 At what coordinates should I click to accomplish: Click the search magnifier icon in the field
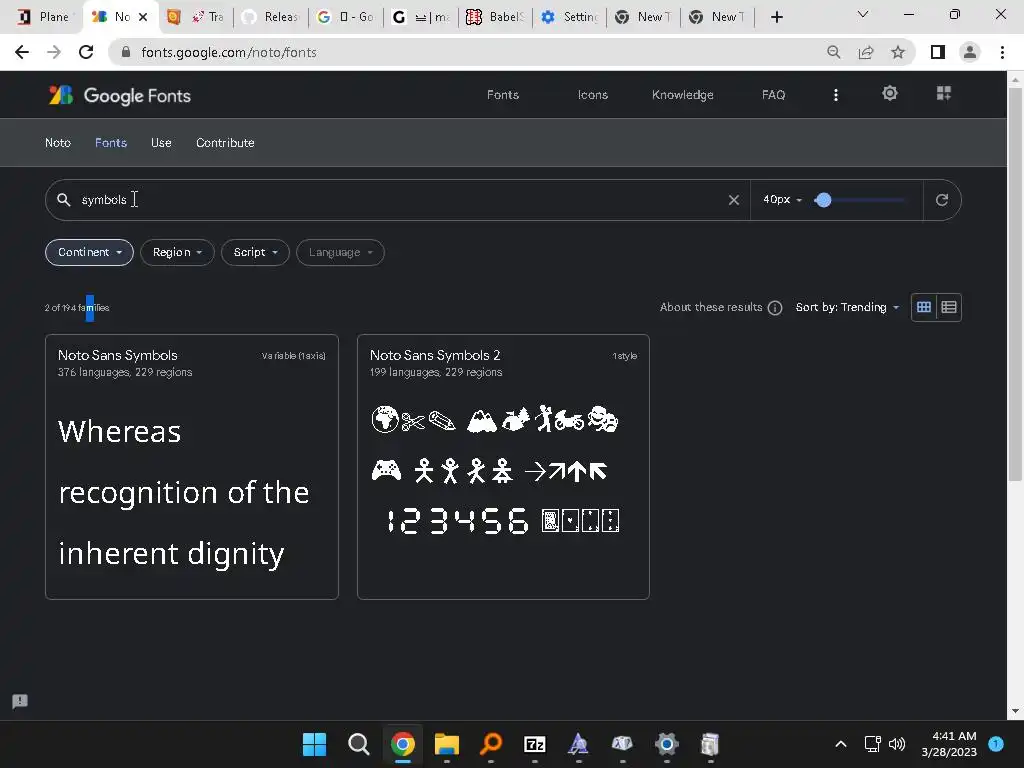coord(63,200)
